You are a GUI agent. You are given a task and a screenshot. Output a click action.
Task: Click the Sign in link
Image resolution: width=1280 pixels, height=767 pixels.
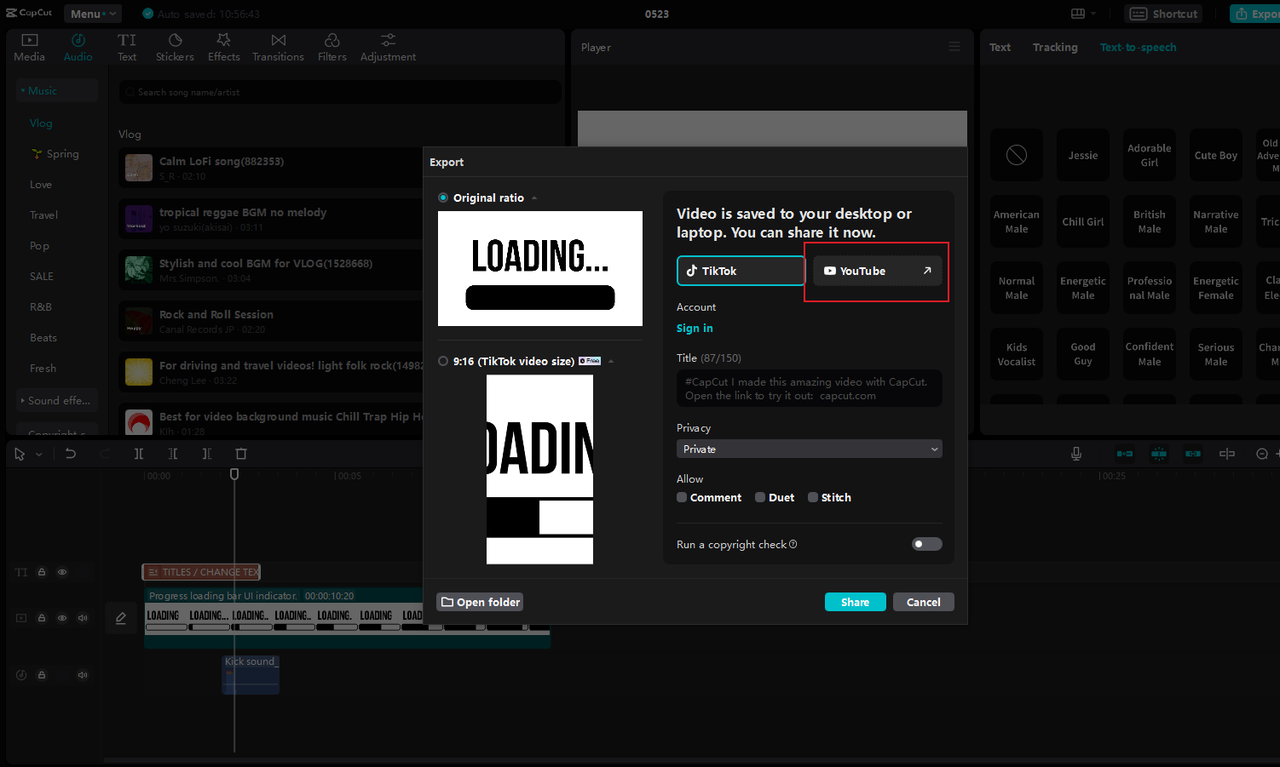coord(694,327)
